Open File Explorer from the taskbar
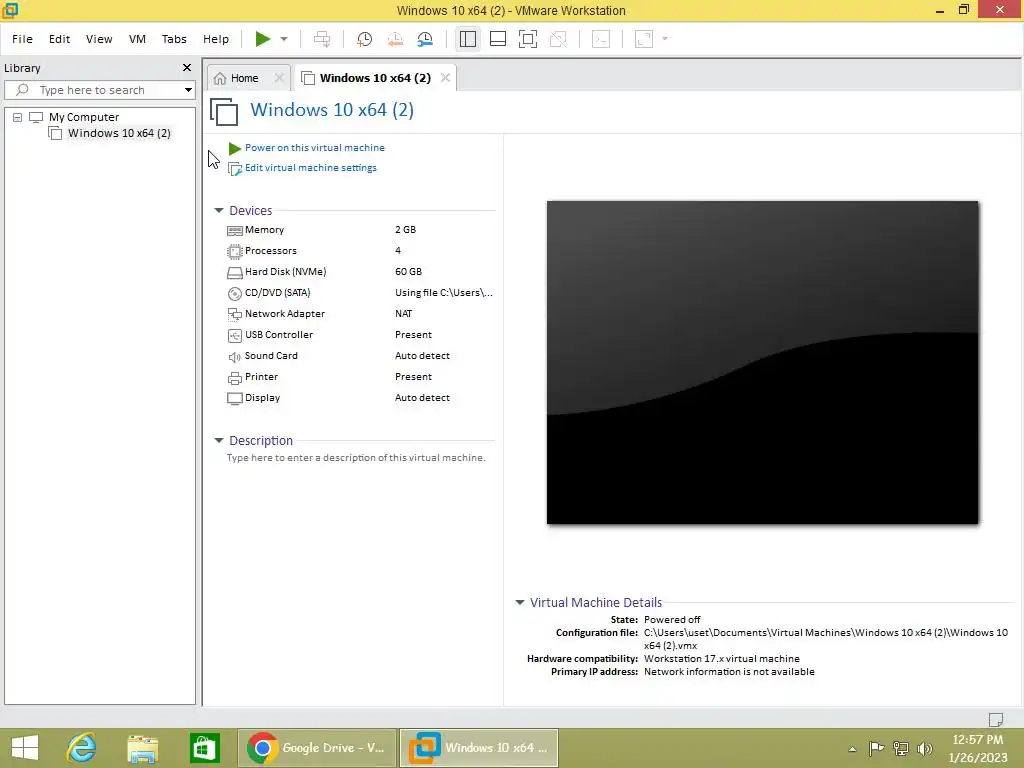 143,748
